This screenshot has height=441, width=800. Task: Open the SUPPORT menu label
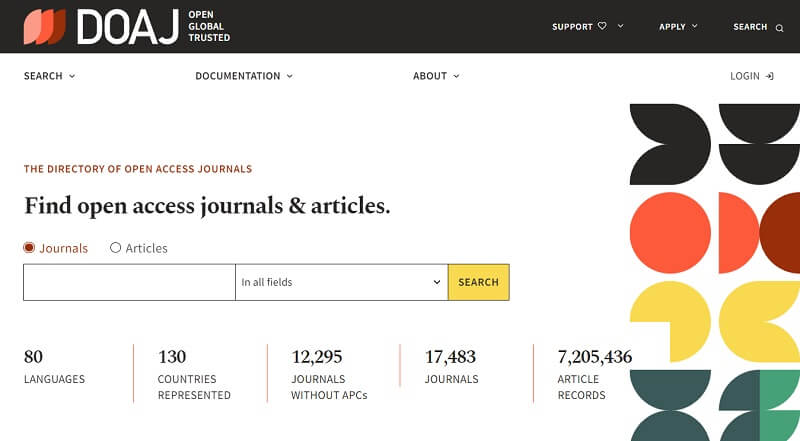[572, 27]
